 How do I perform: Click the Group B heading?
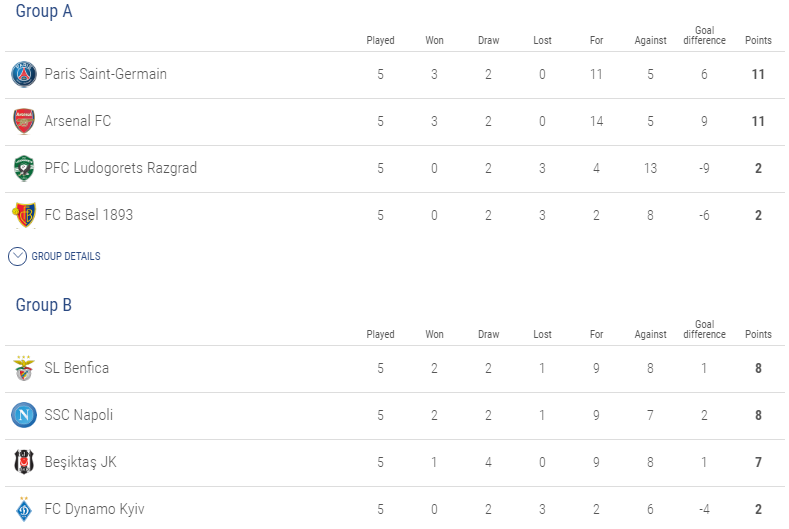click(44, 305)
